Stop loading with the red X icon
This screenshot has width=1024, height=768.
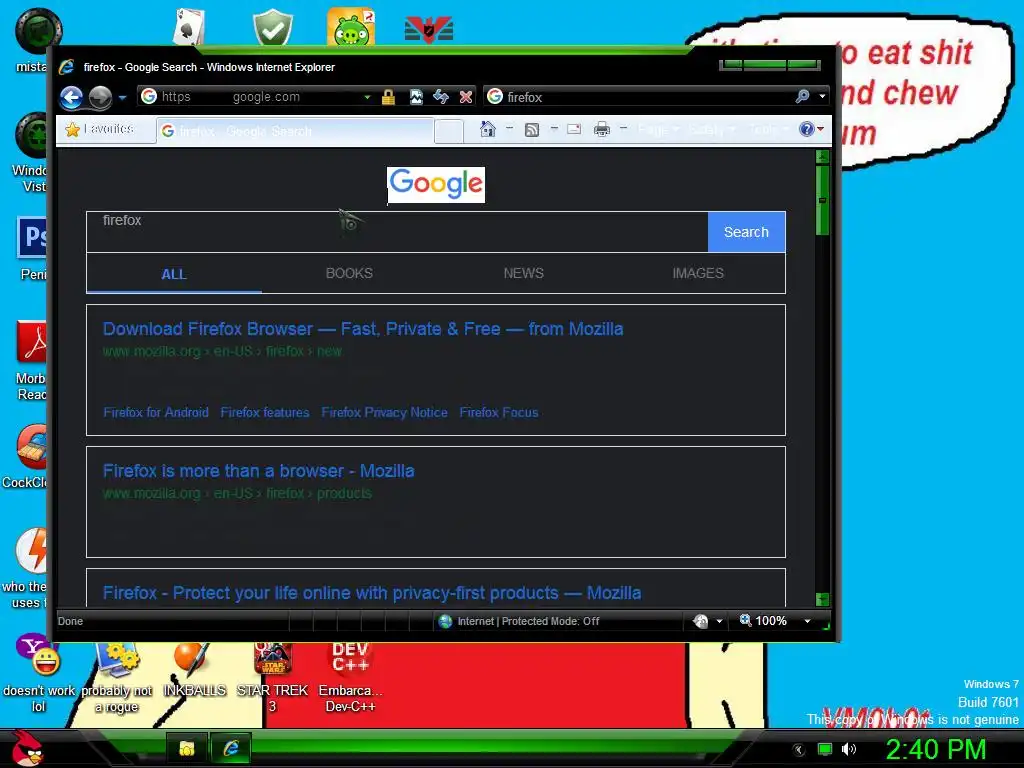(x=466, y=97)
